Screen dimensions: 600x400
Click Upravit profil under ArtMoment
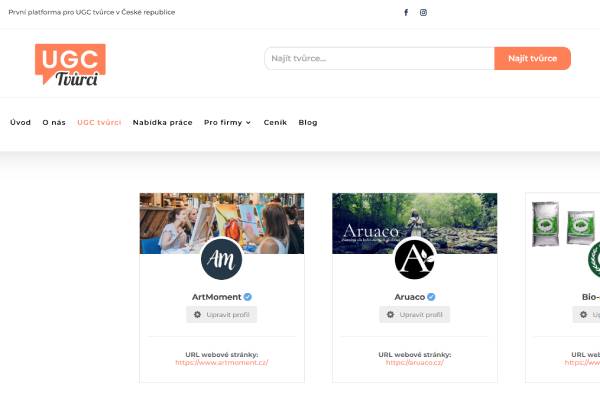[x=222, y=315]
